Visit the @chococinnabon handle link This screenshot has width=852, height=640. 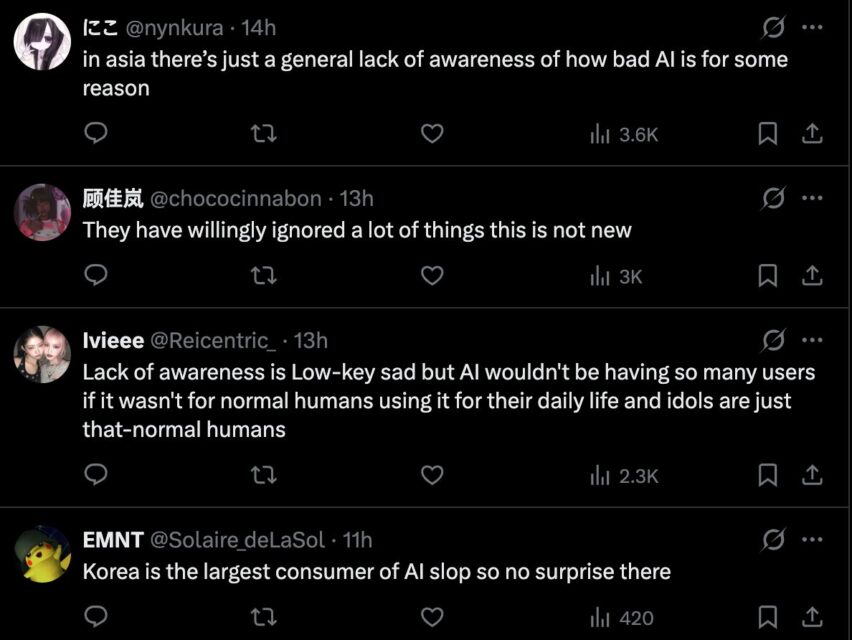[x=236, y=198]
